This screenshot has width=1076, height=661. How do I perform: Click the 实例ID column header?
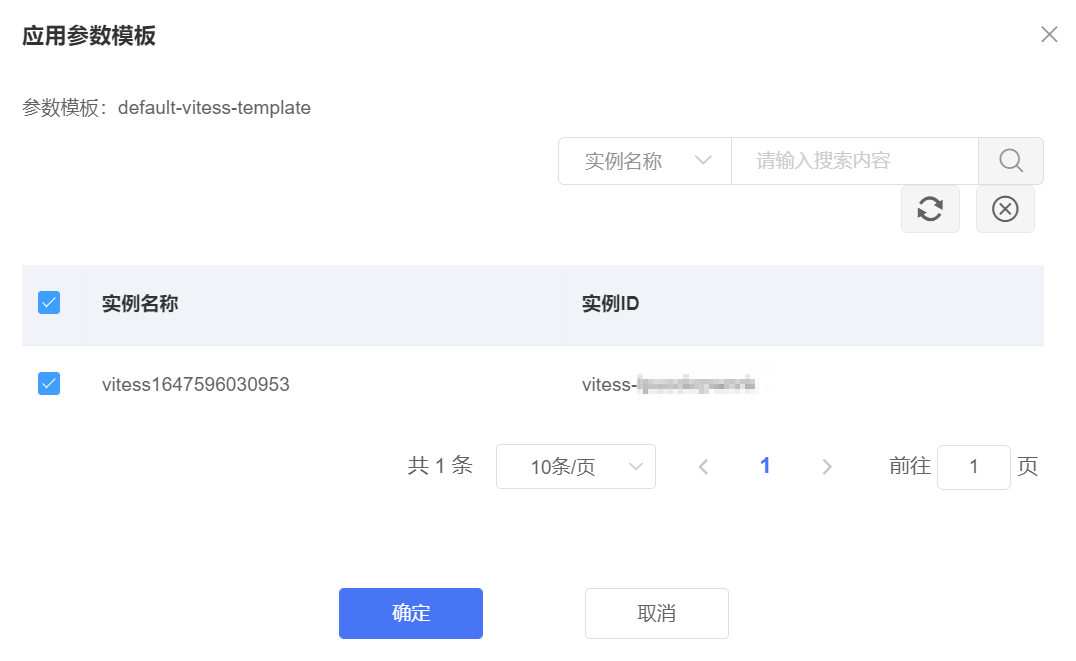610,304
